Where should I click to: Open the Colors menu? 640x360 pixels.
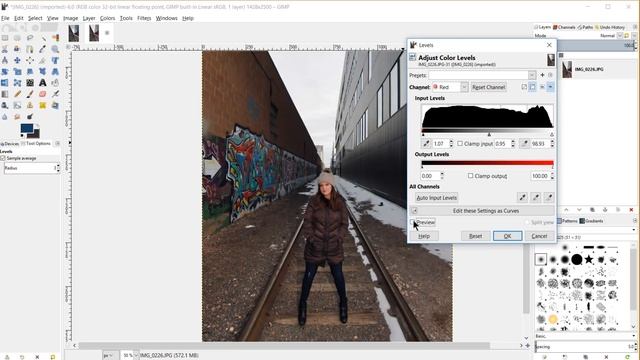point(107,18)
